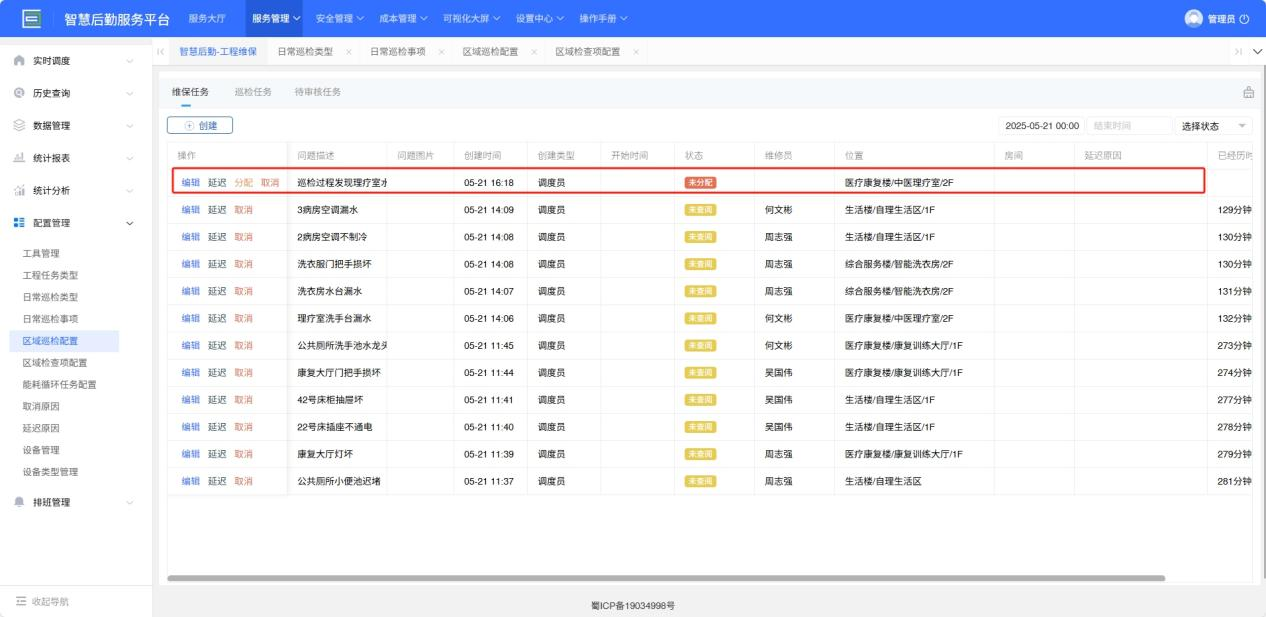This screenshot has height=617, width=1266.
Task: Open 能耗循环任务配置 sidebar item
Action: (x=59, y=384)
